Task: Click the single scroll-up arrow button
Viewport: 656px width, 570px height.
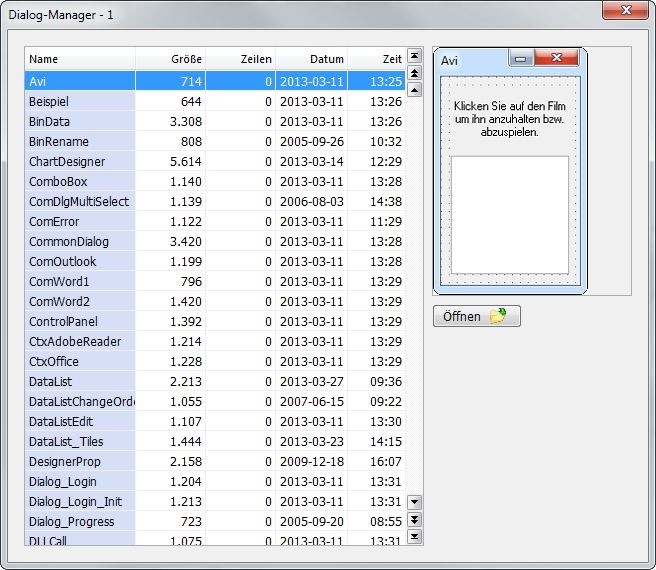Action: [415, 89]
